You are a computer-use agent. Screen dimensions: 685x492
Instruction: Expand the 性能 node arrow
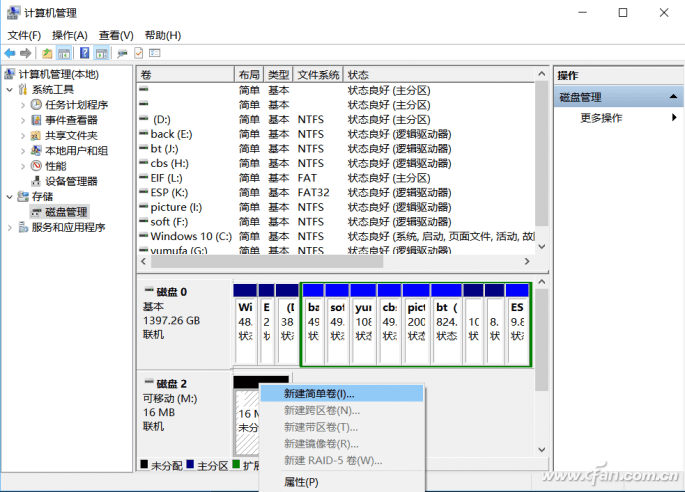[x=23, y=166]
